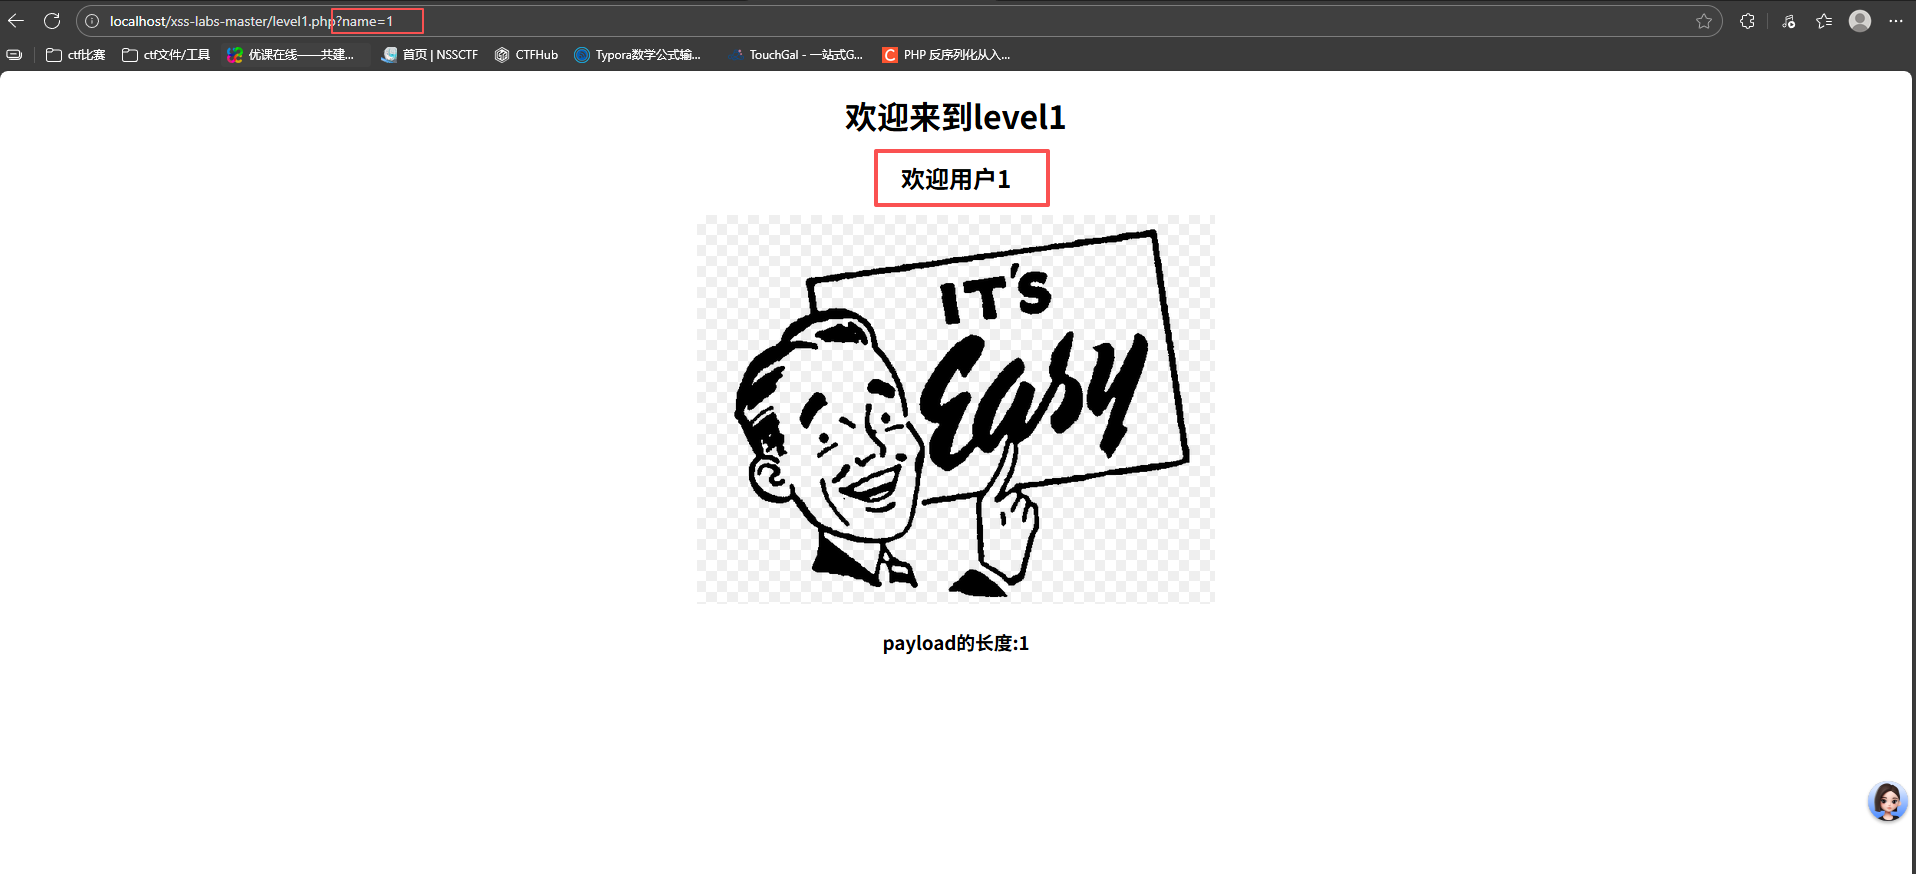
Task: Open the TouchGal bookmark
Action: [x=796, y=55]
